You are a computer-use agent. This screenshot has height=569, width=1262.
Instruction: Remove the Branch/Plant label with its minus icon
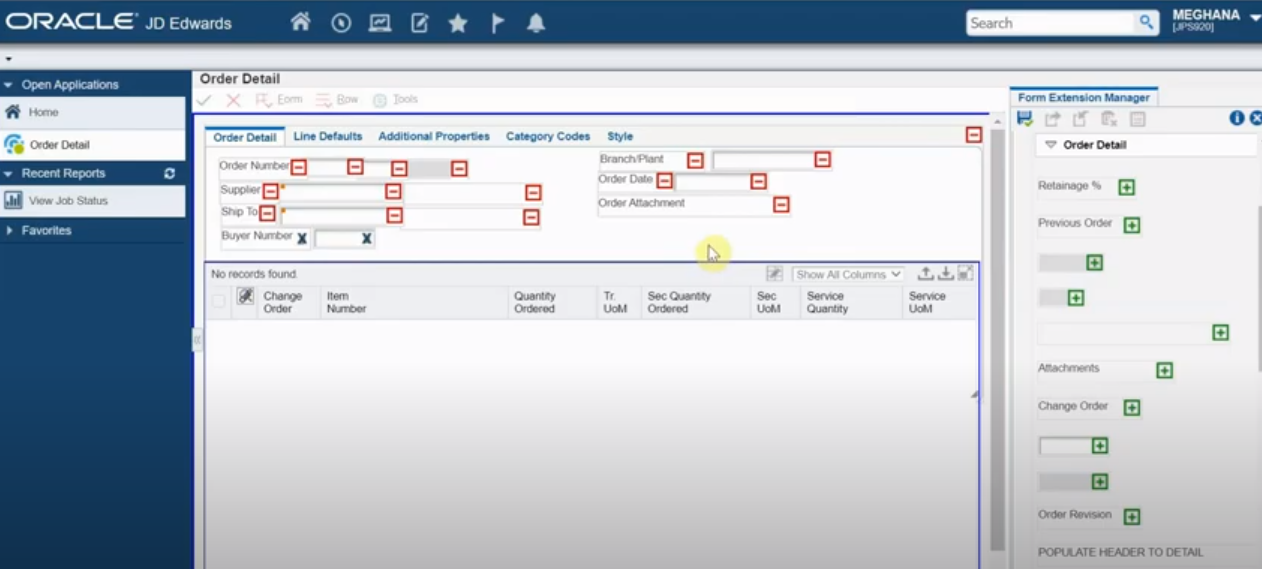pos(695,160)
